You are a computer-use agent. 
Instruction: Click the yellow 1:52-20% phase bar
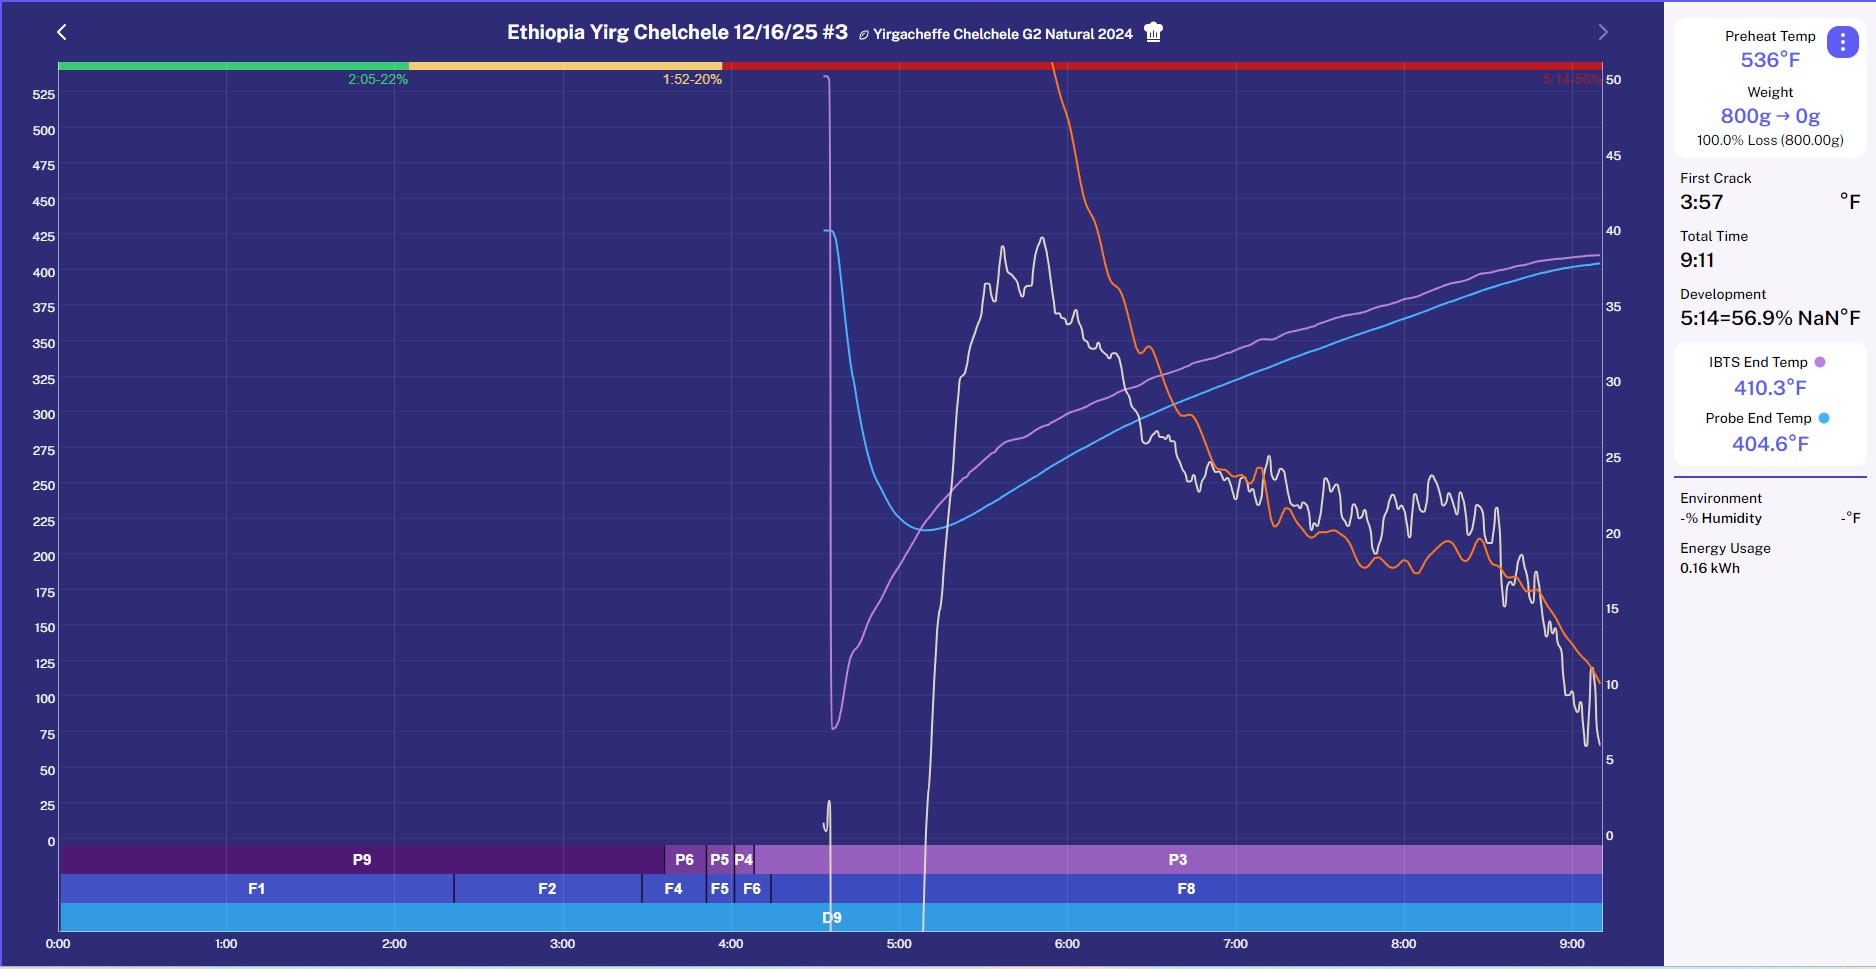(565, 66)
